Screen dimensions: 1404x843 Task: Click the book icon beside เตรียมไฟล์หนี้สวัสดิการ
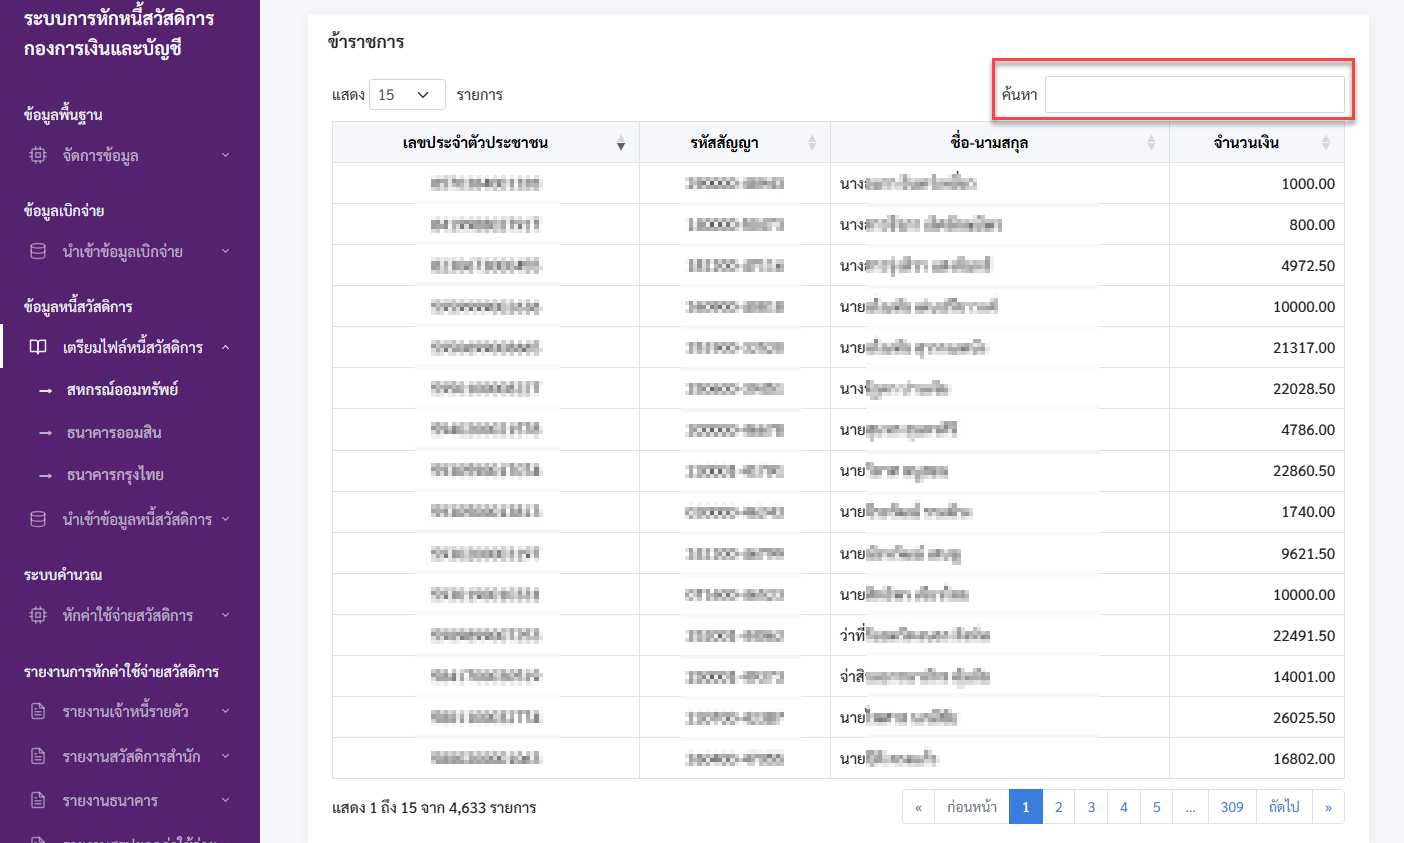tap(38, 347)
